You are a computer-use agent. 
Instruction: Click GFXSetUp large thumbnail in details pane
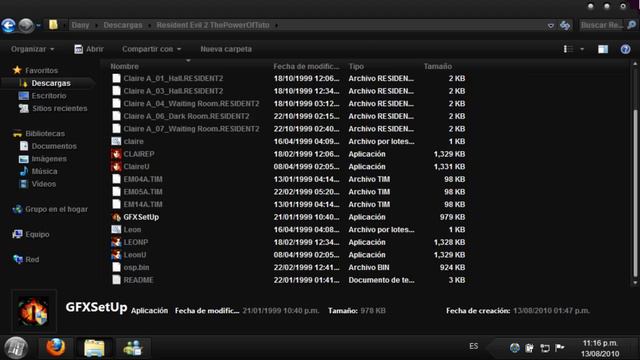[x=33, y=311]
